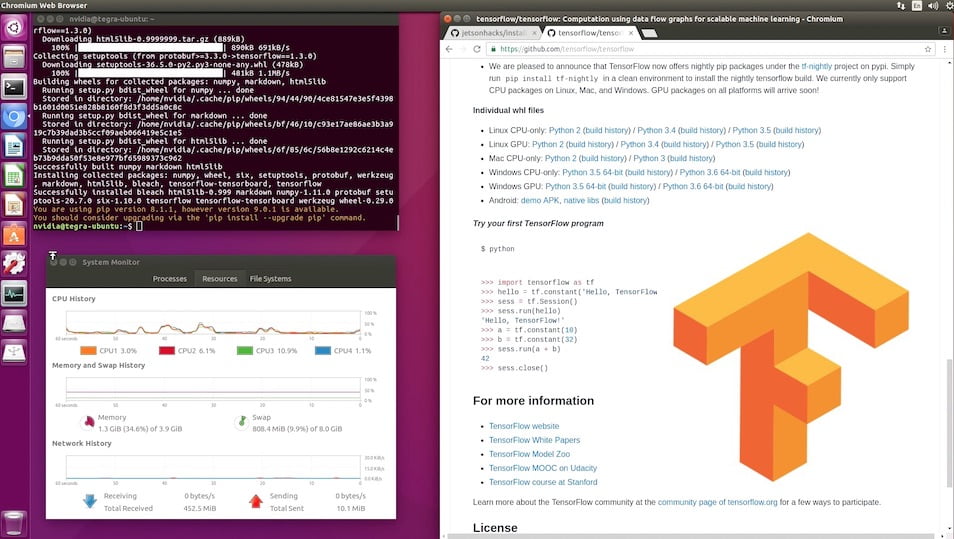Image resolution: width=954 pixels, height=539 pixels.
Task: Click the Swap pie color picker
Action: tap(242, 422)
